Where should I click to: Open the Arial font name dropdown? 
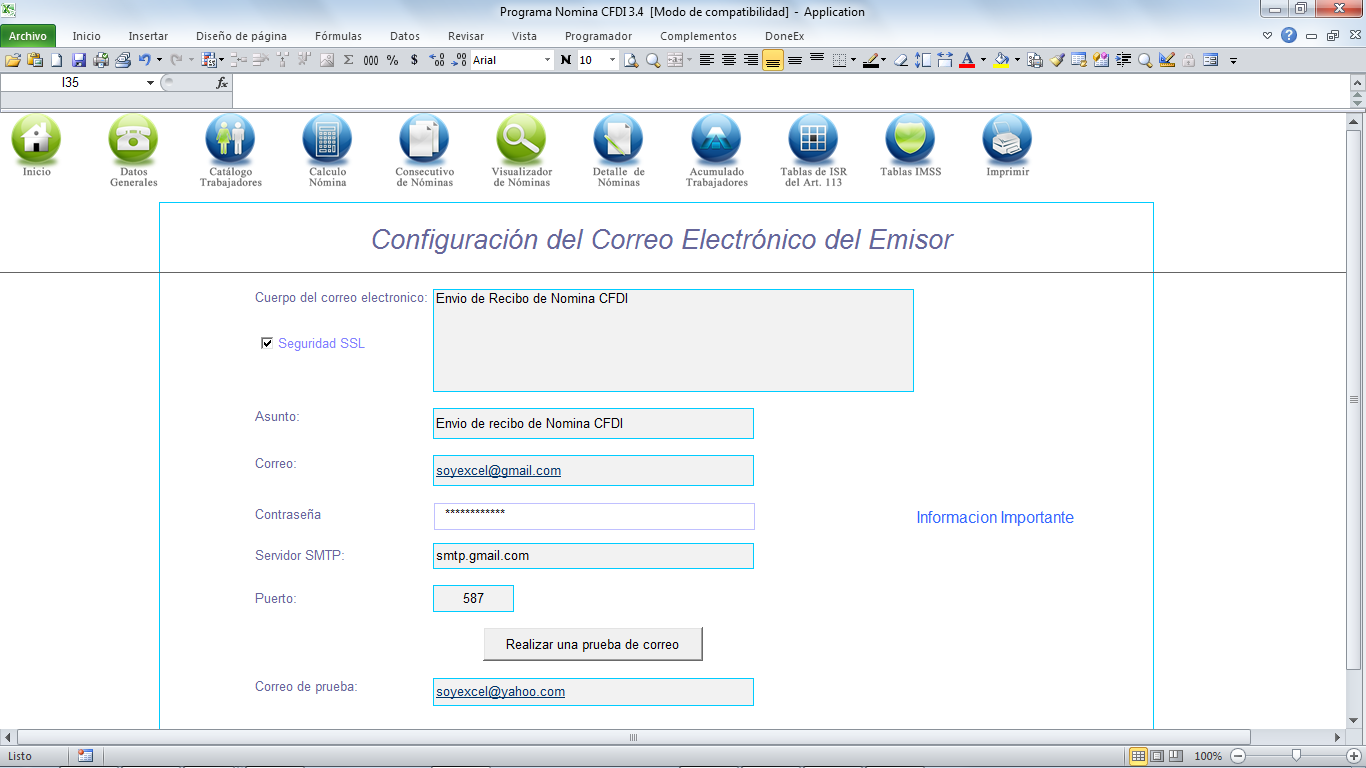[547, 60]
